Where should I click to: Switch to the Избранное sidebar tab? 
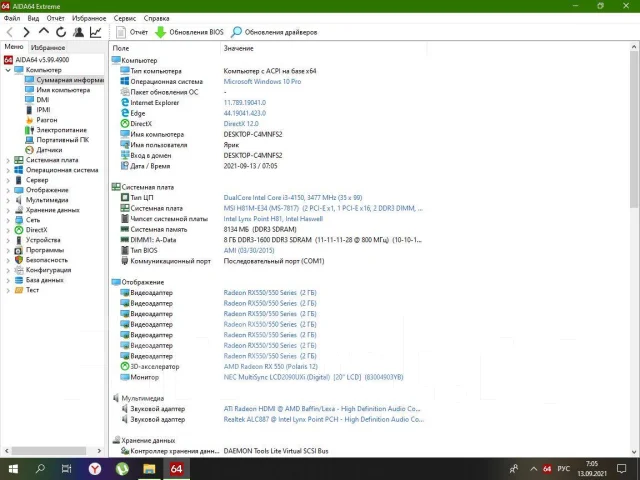point(48,47)
